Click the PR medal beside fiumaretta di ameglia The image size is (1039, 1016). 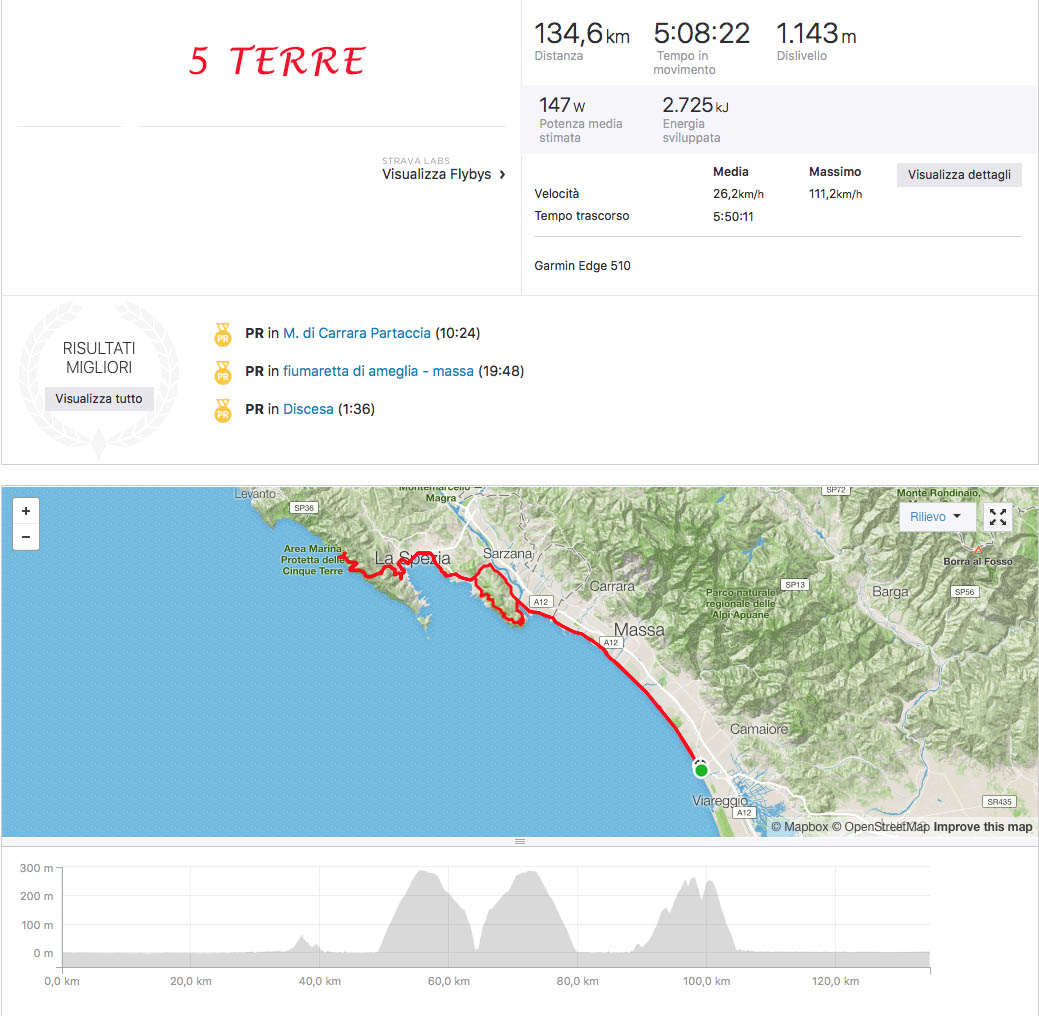(223, 372)
